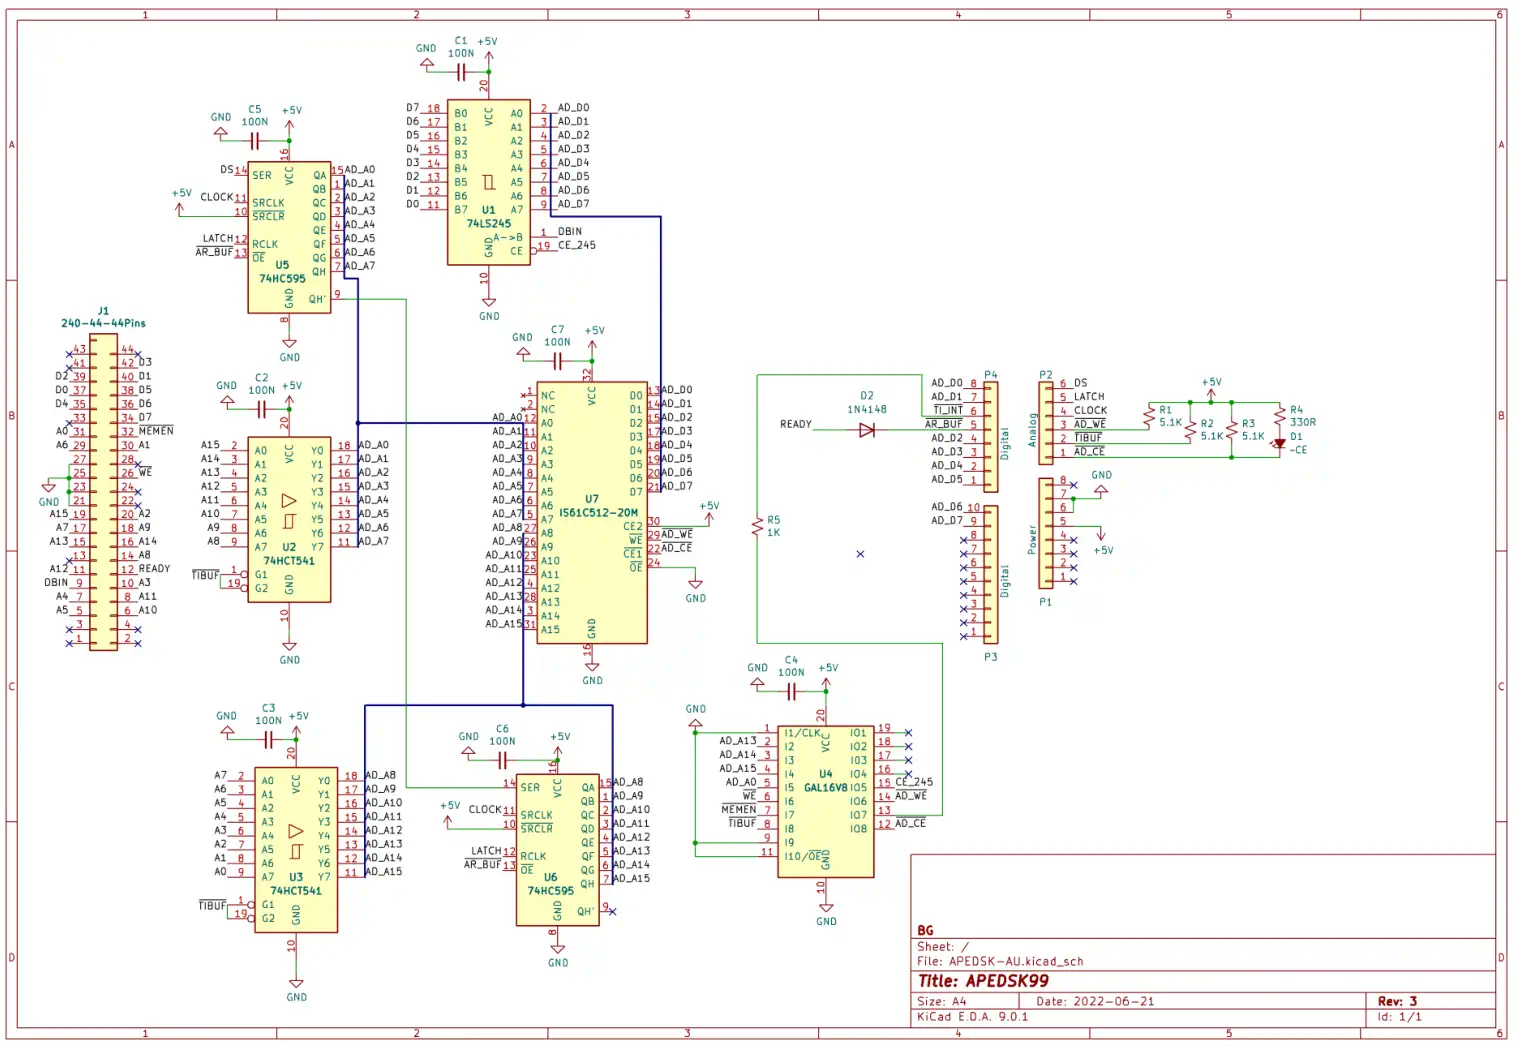Click the U6 74HC595 shift register

(557, 850)
